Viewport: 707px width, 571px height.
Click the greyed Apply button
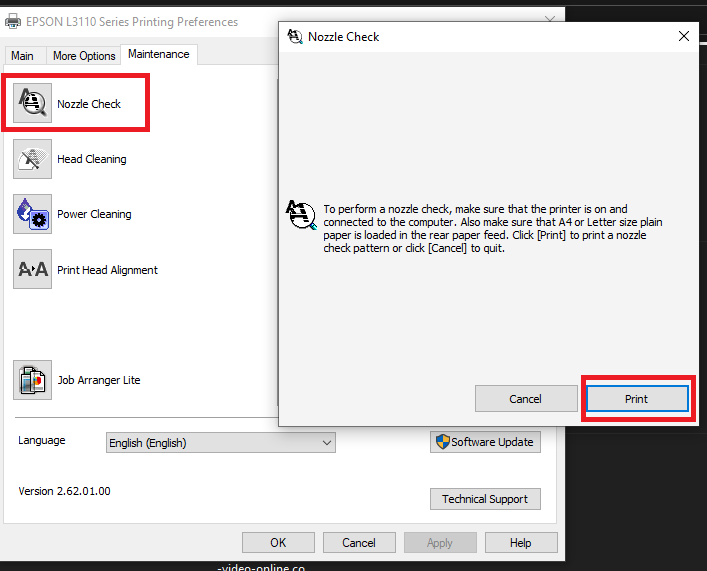click(440, 543)
